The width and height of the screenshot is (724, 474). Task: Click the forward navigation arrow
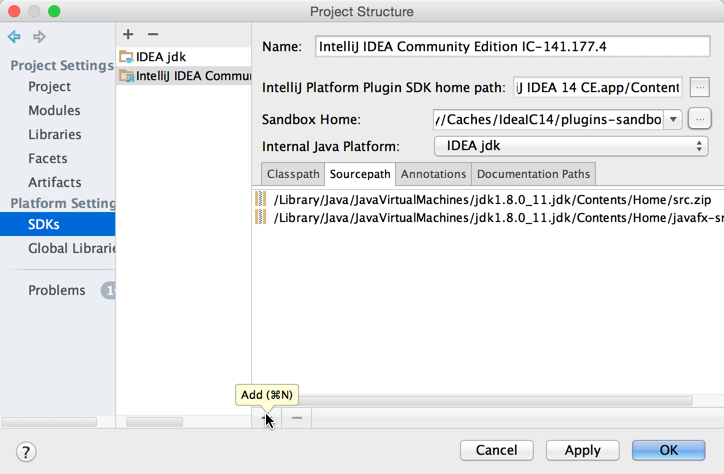click(x=40, y=37)
